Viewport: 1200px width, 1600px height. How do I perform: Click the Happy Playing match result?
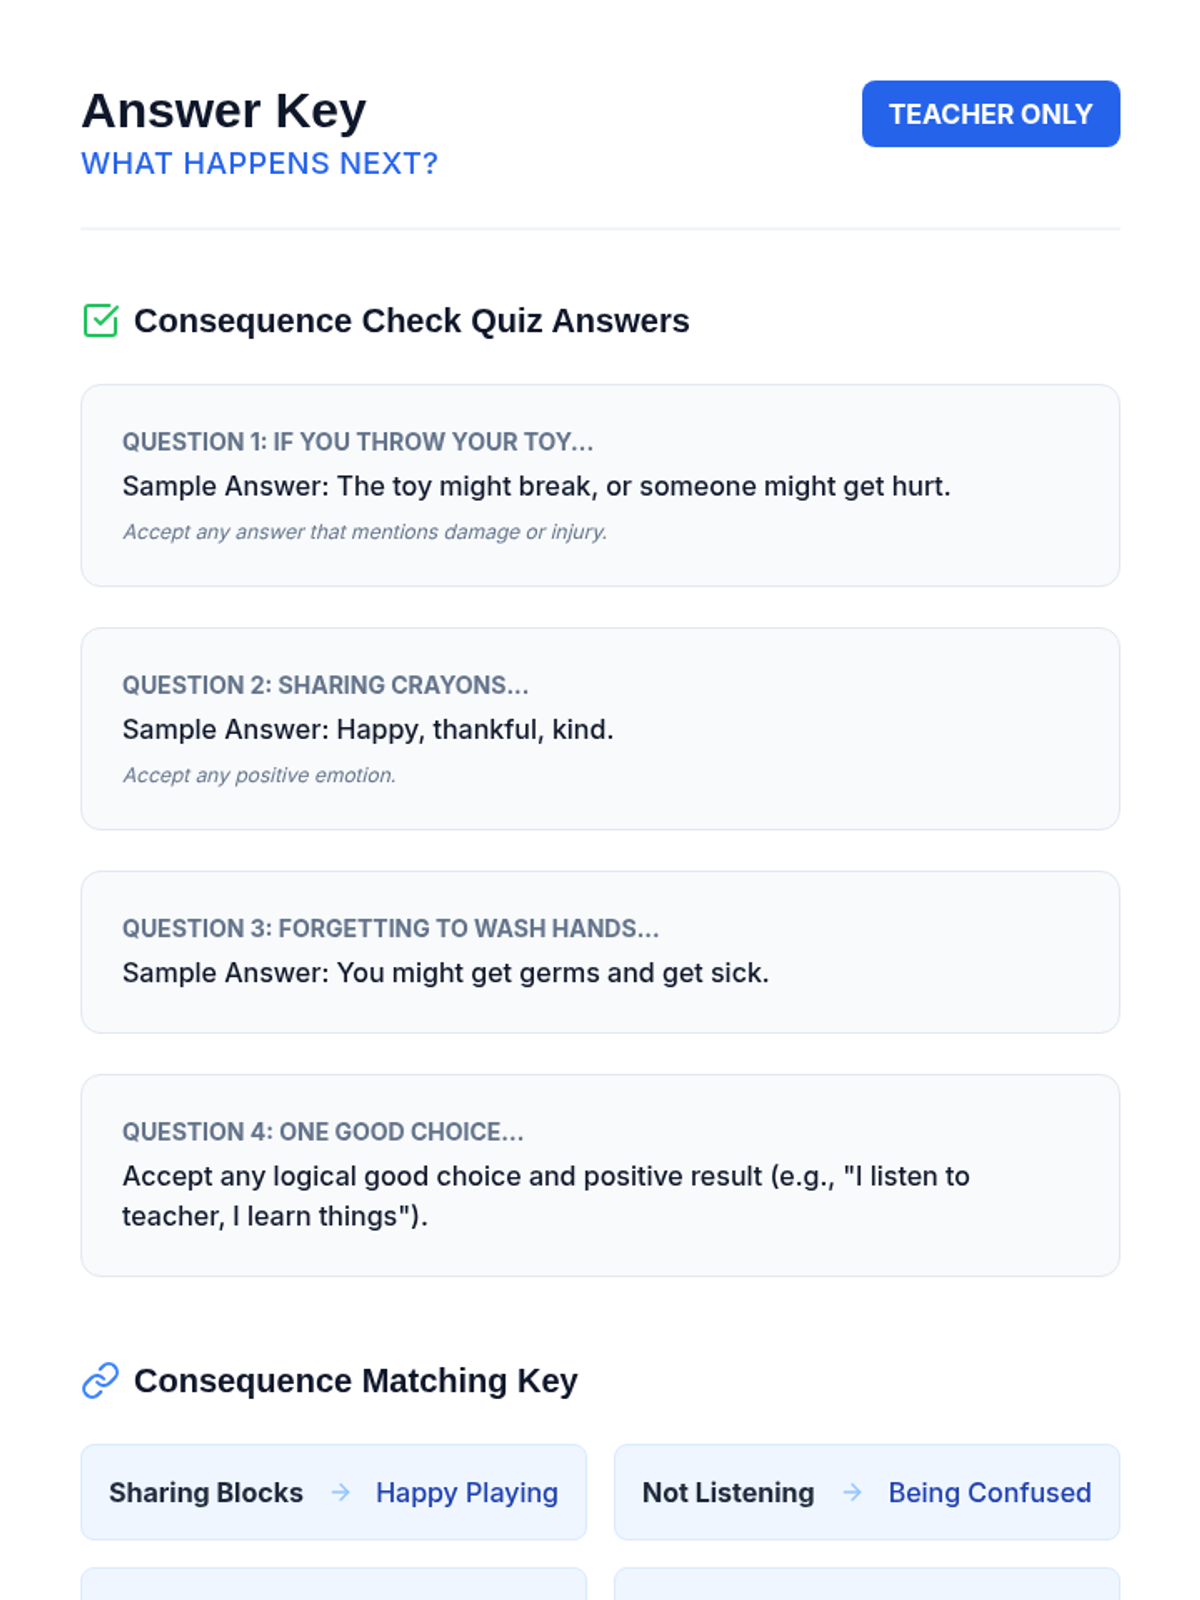pos(467,1492)
